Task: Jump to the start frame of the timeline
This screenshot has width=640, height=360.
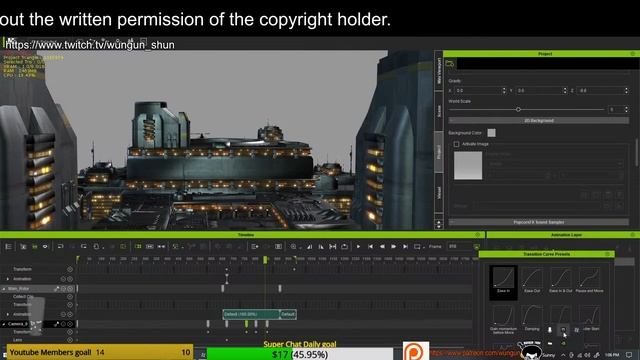Action: coord(370,247)
